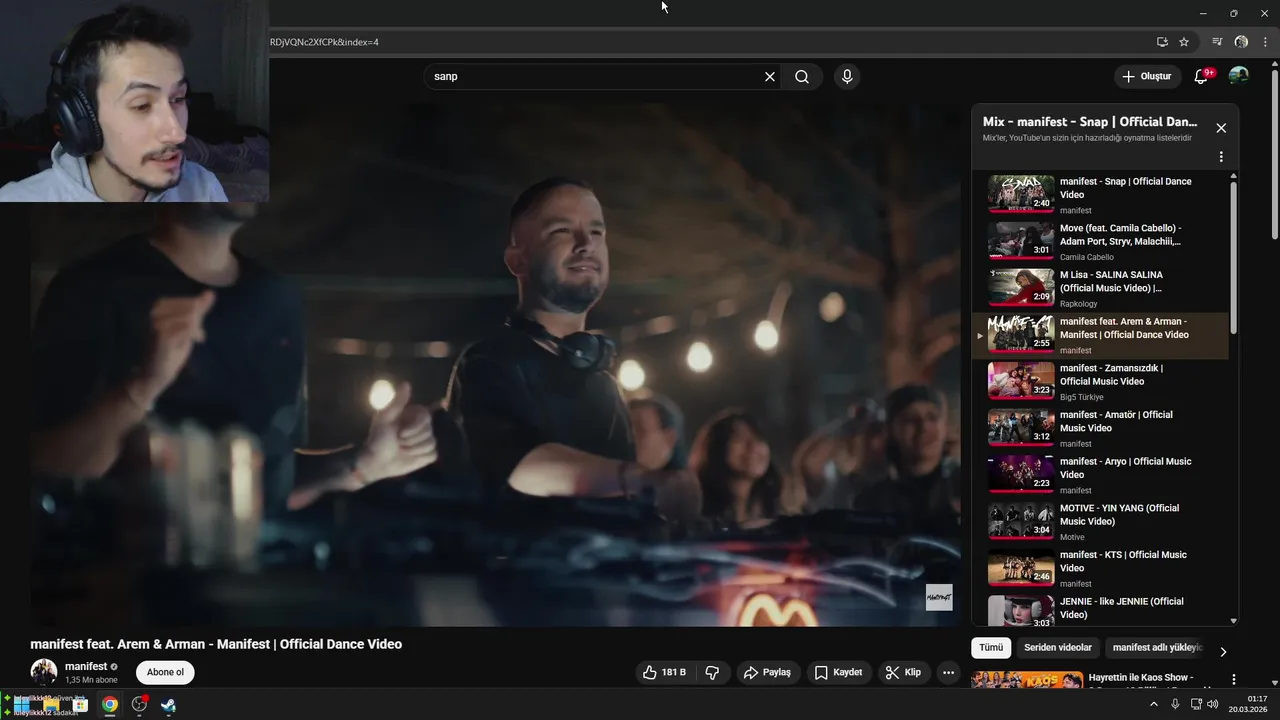Start voice search with the microphone icon
The width and height of the screenshot is (1280, 720).
(x=847, y=77)
